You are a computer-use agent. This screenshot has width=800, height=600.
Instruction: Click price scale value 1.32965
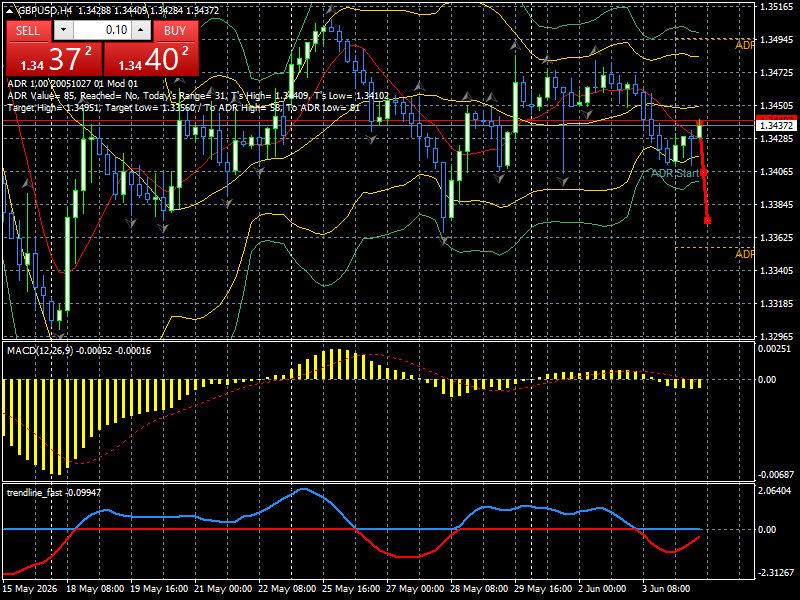coord(776,337)
